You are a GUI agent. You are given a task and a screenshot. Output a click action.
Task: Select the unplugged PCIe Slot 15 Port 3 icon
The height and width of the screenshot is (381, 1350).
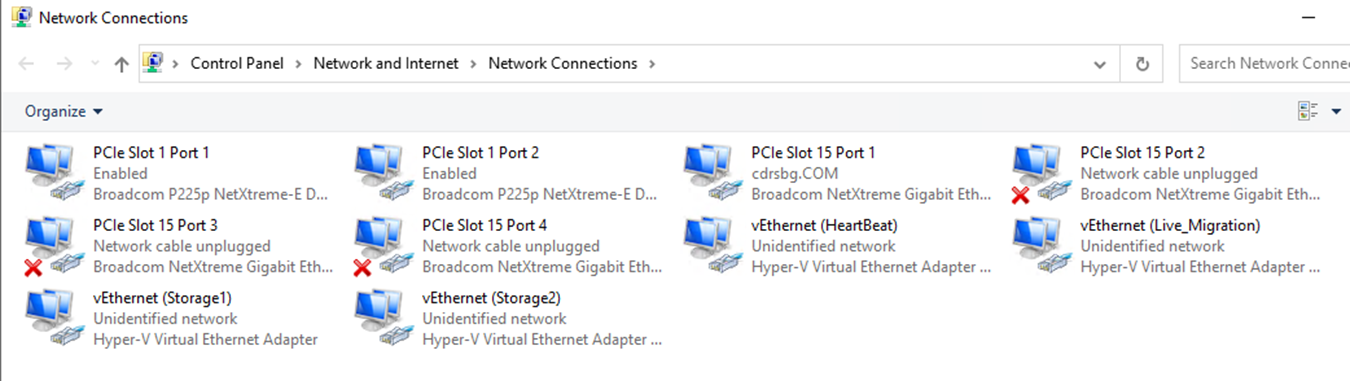[51, 246]
